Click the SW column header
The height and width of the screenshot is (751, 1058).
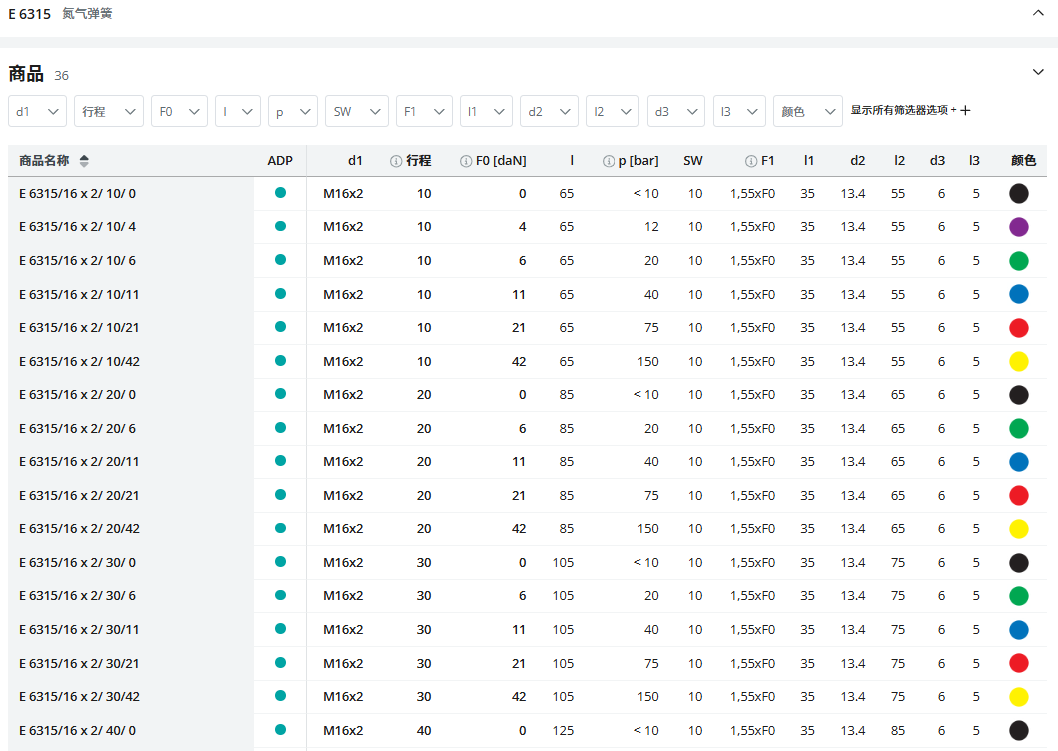(692, 161)
